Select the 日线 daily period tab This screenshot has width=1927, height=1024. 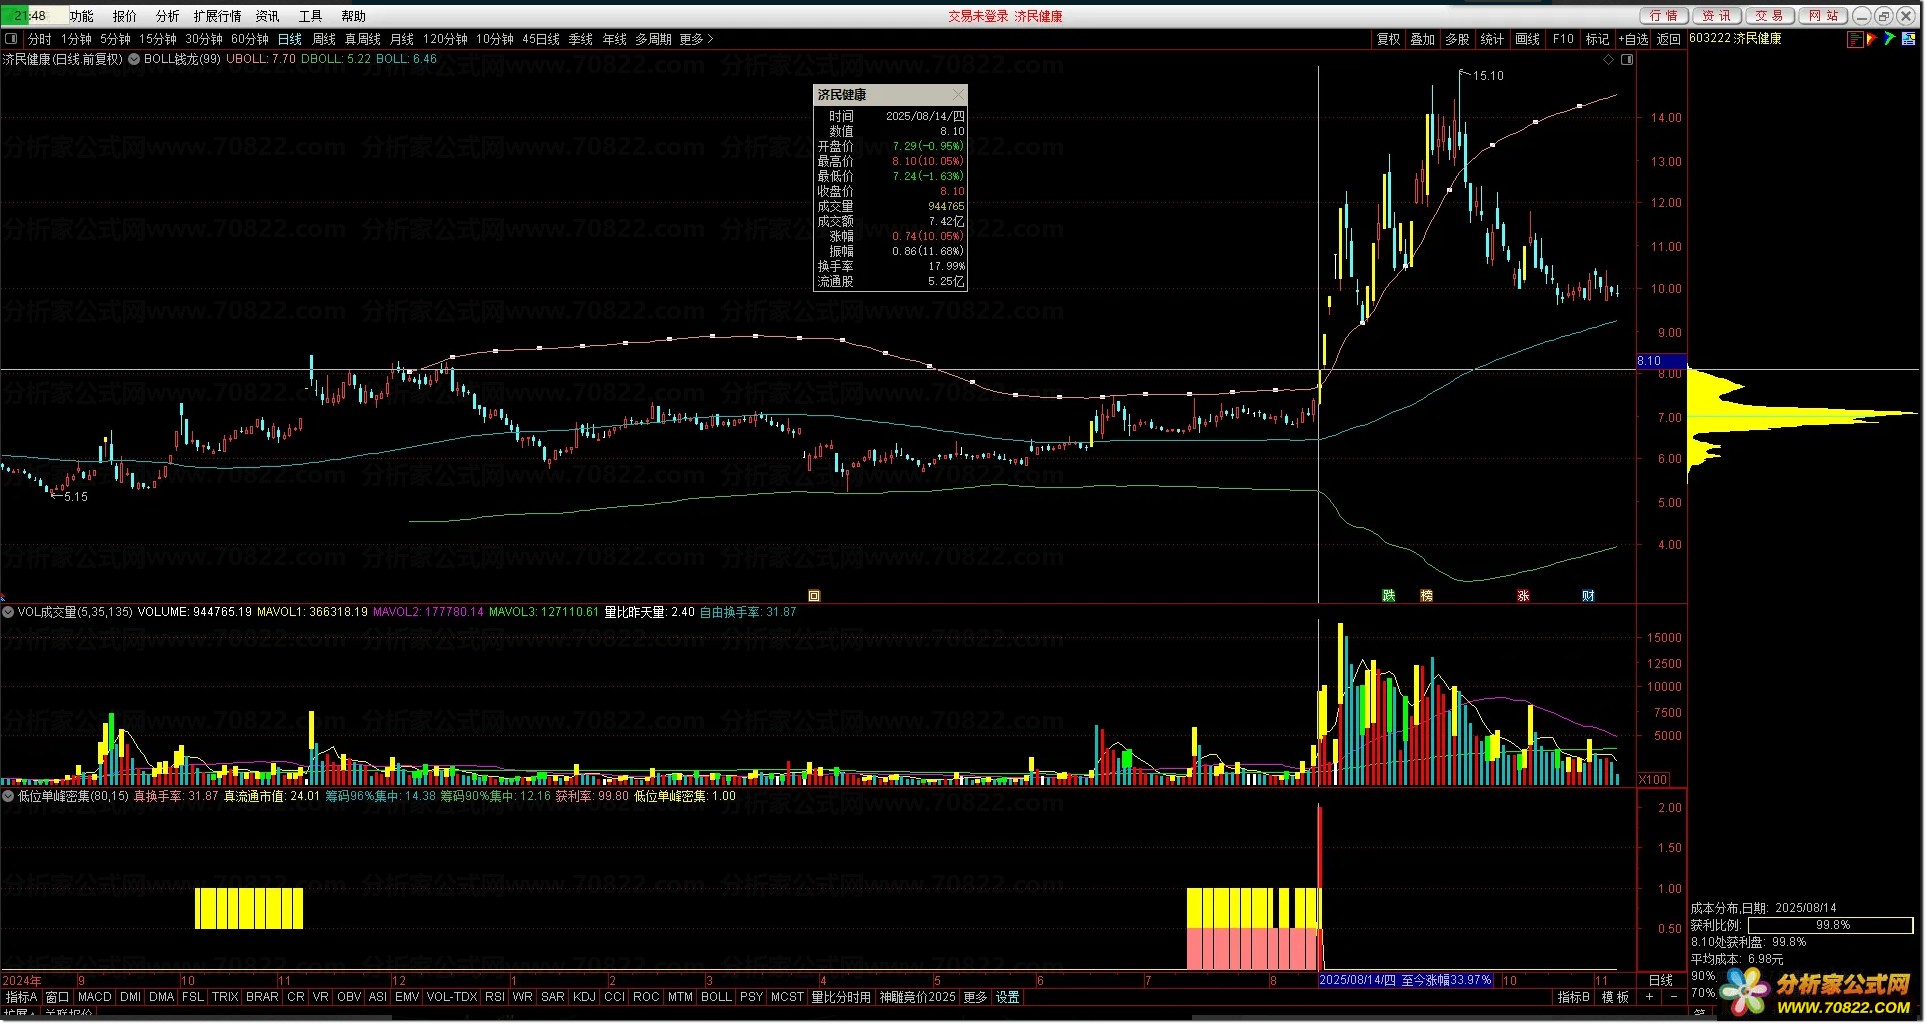pyautogui.click(x=290, y=39)
